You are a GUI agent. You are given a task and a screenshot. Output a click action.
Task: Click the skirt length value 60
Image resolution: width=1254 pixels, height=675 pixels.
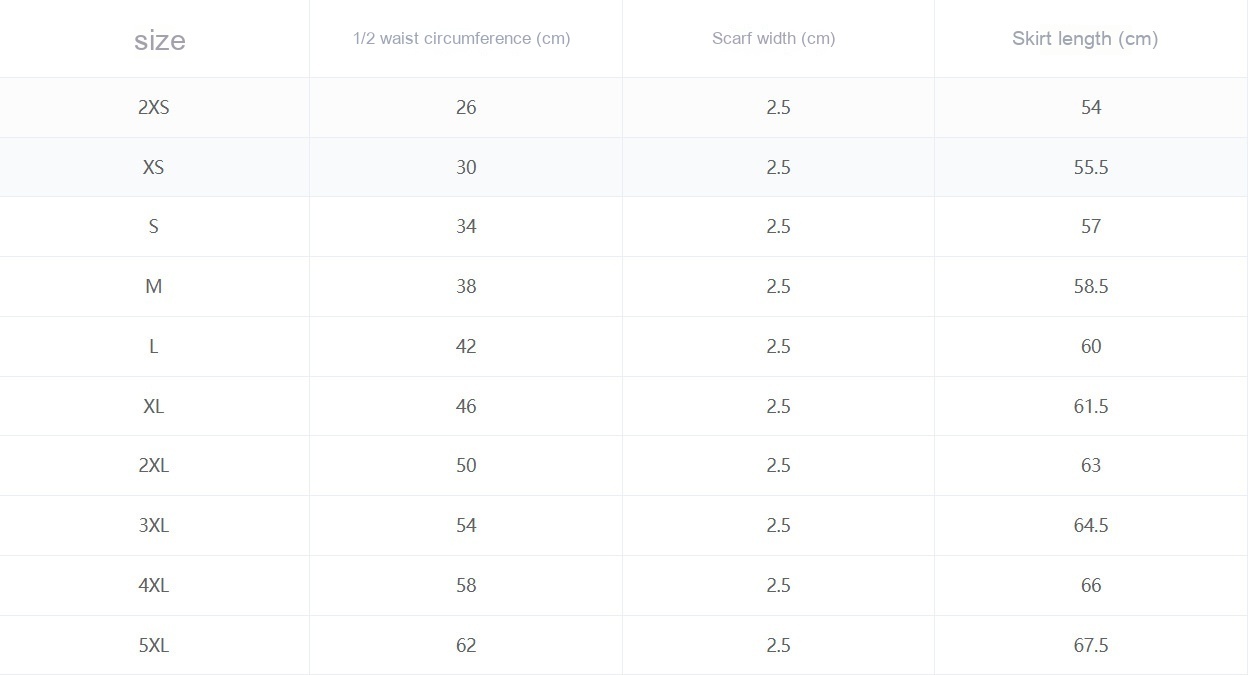(x=1091, y=346)
